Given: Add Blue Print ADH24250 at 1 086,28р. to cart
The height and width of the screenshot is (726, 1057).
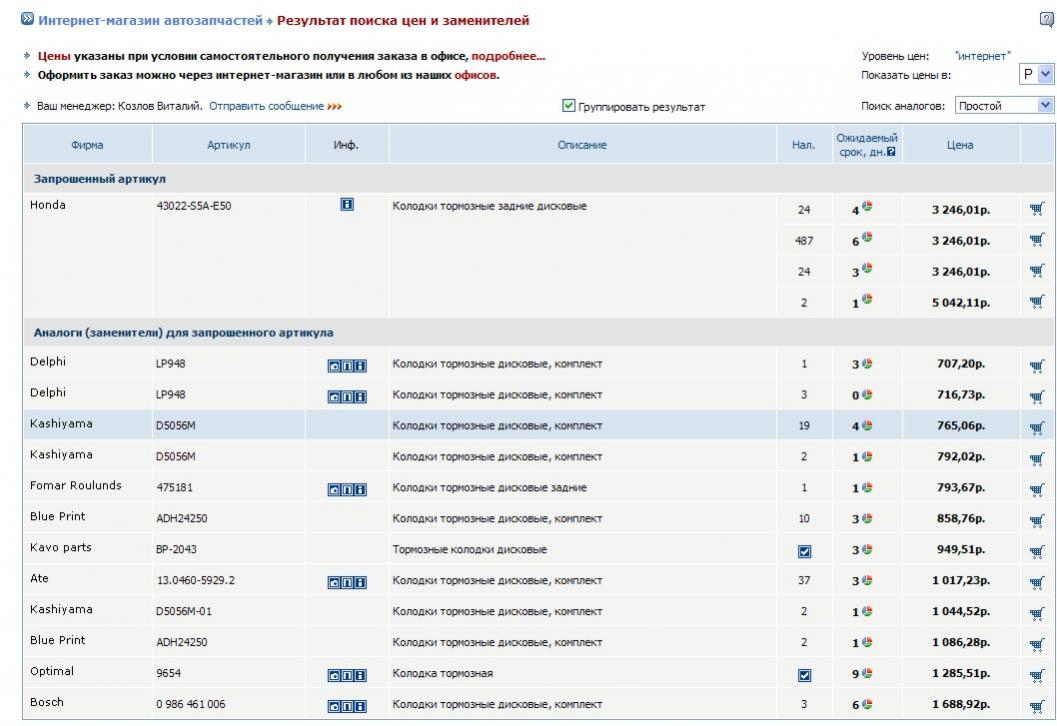Looking at the screenshot, I should [x=1037, y=644].
